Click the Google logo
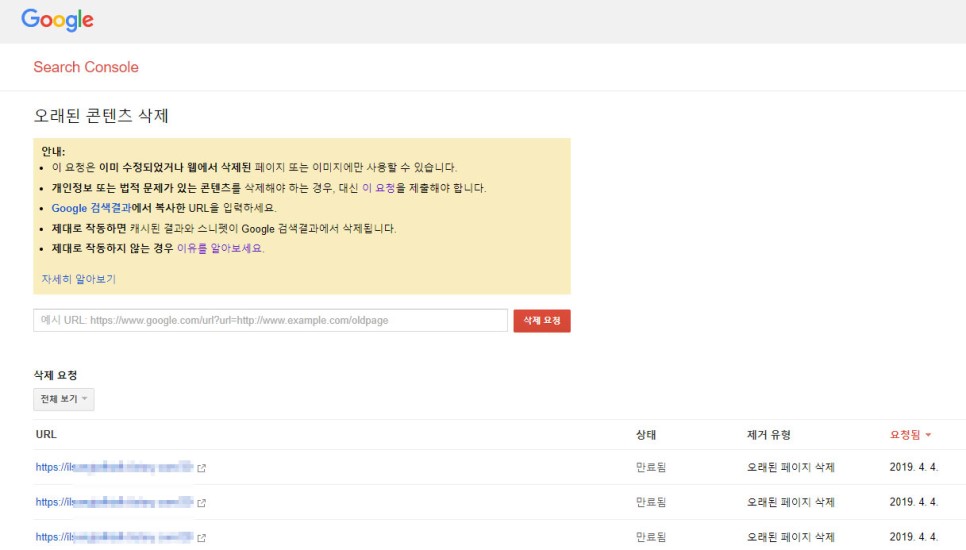 [57, 20]
